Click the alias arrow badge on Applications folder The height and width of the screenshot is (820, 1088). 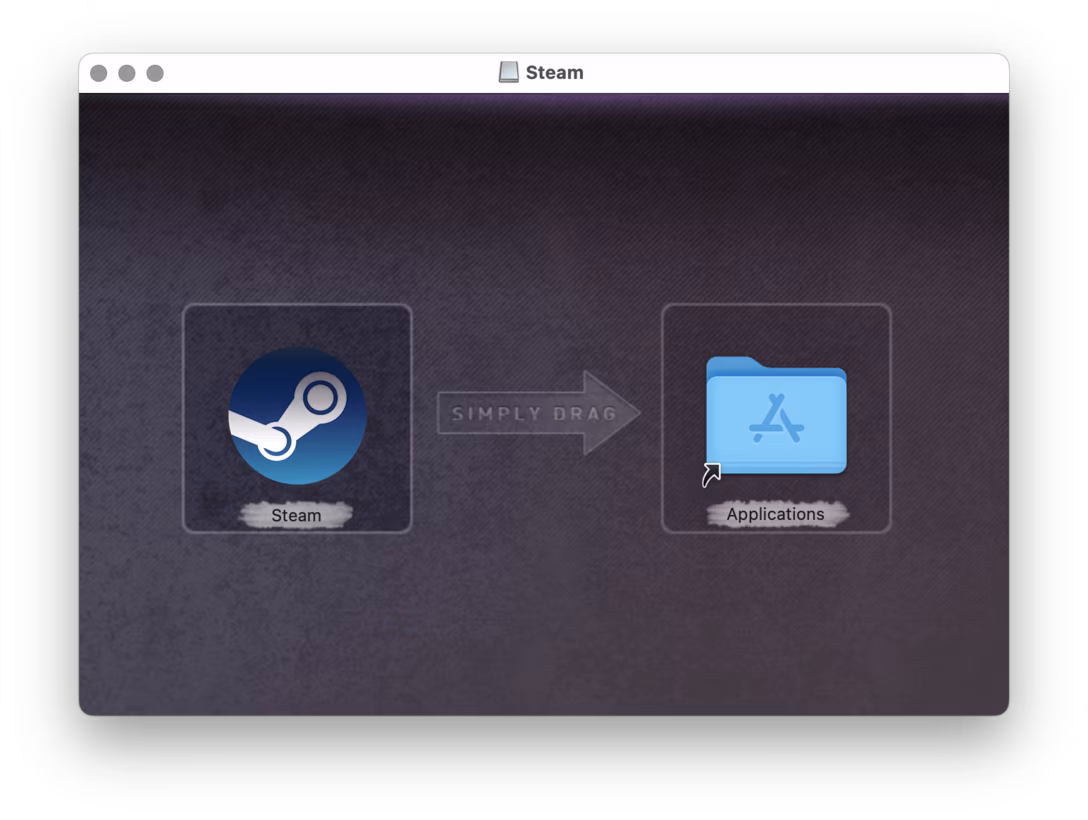tap(711, 475)
